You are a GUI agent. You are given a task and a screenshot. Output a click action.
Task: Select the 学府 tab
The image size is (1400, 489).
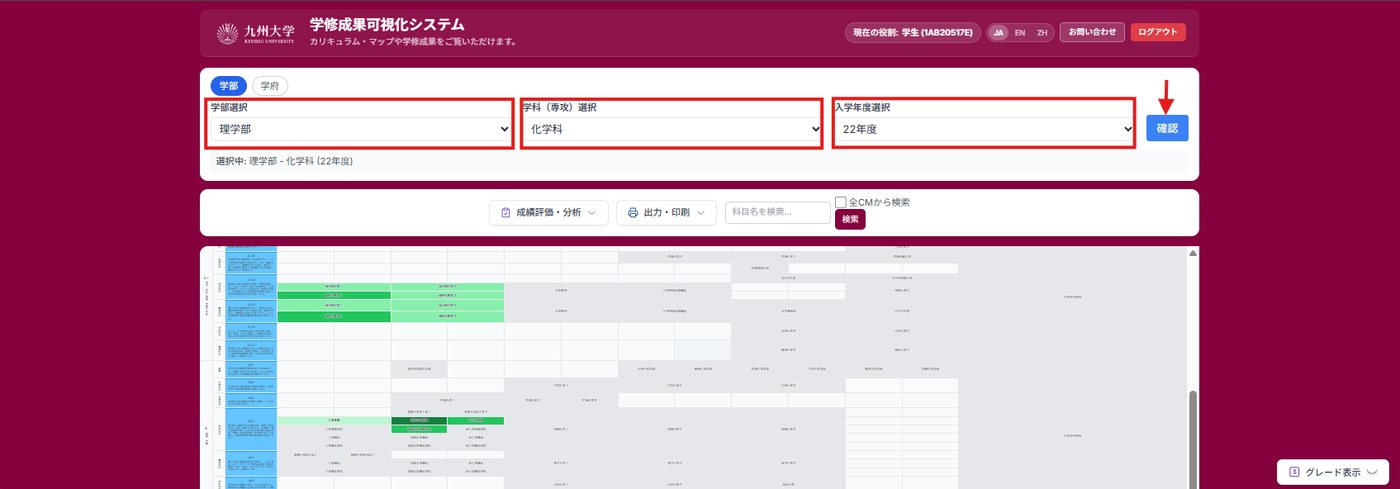pyautogui.click(x=270, y=86)
